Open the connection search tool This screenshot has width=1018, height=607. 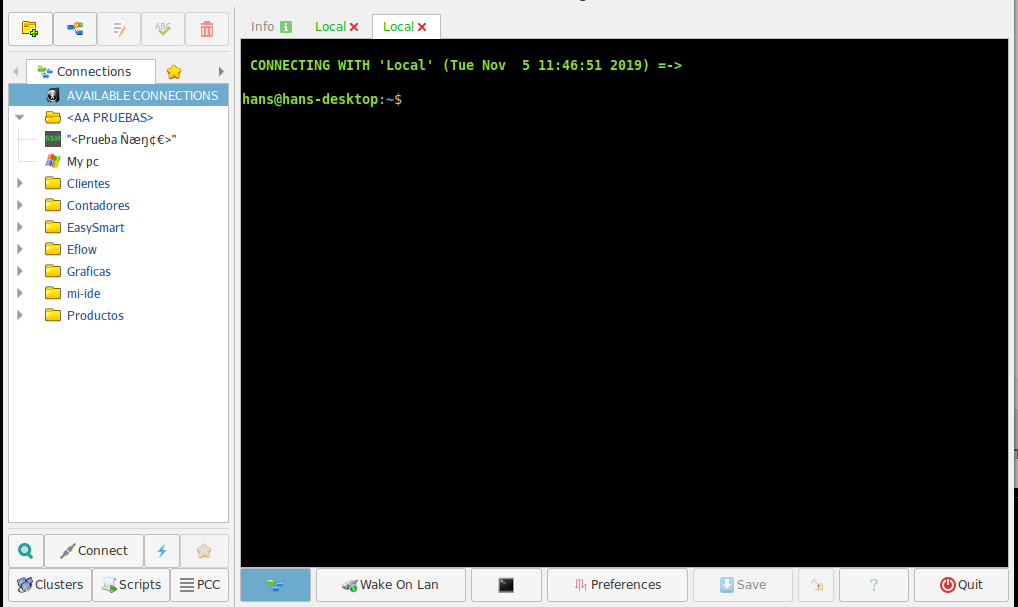point(25,550)
